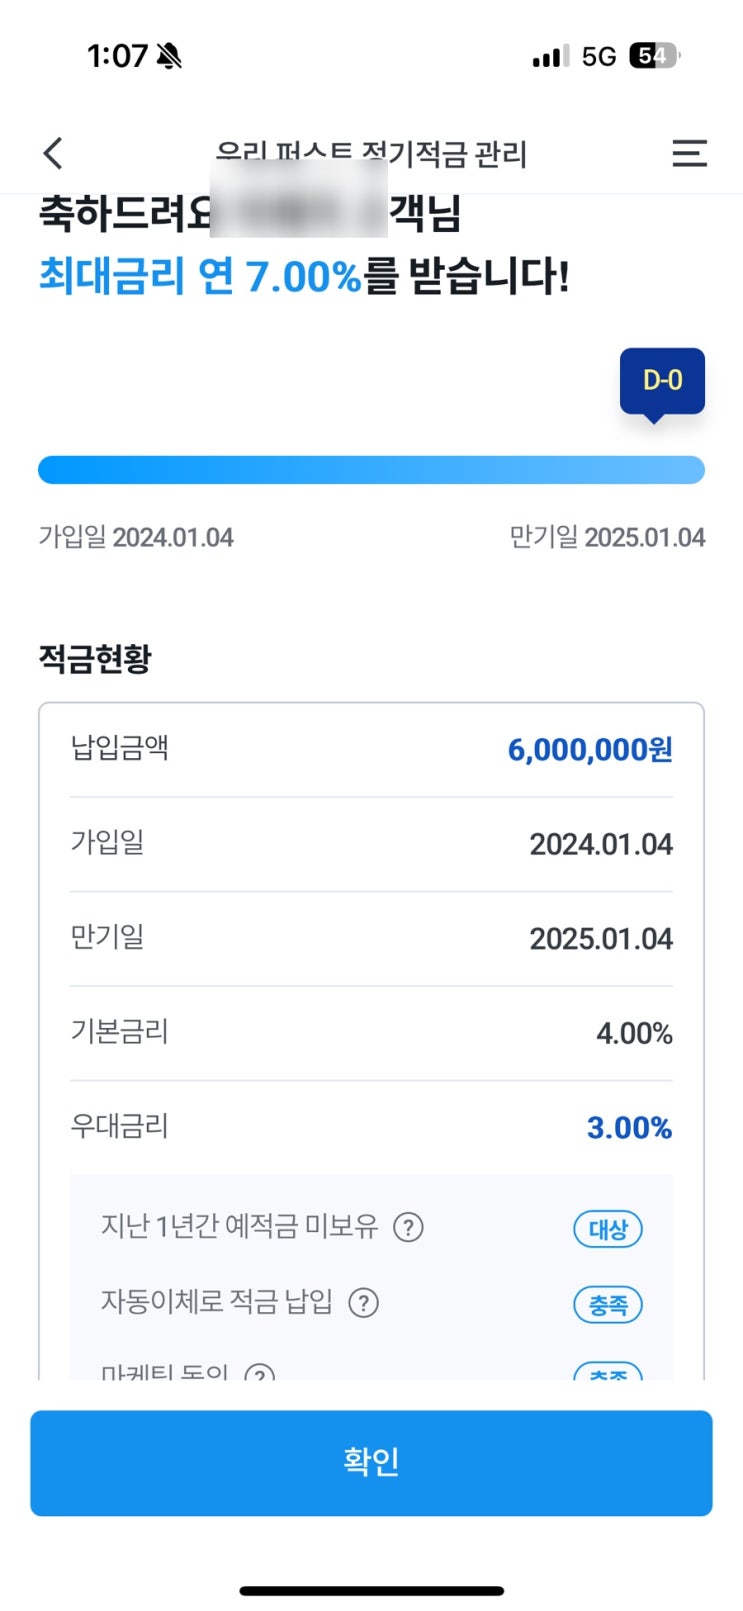Tap the 최대금리 연 7.00% text
Viewport: 743px width, 1611px height.
200,276
